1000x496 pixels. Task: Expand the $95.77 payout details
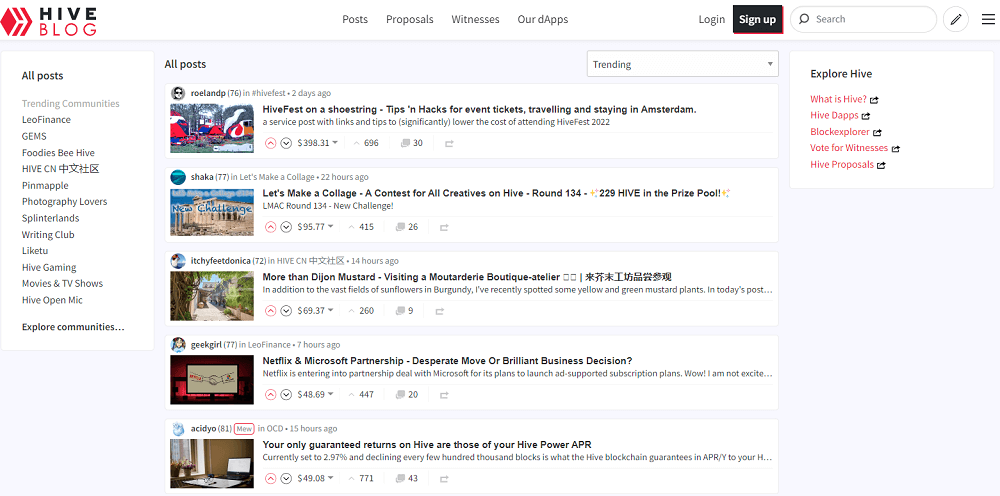314,226
